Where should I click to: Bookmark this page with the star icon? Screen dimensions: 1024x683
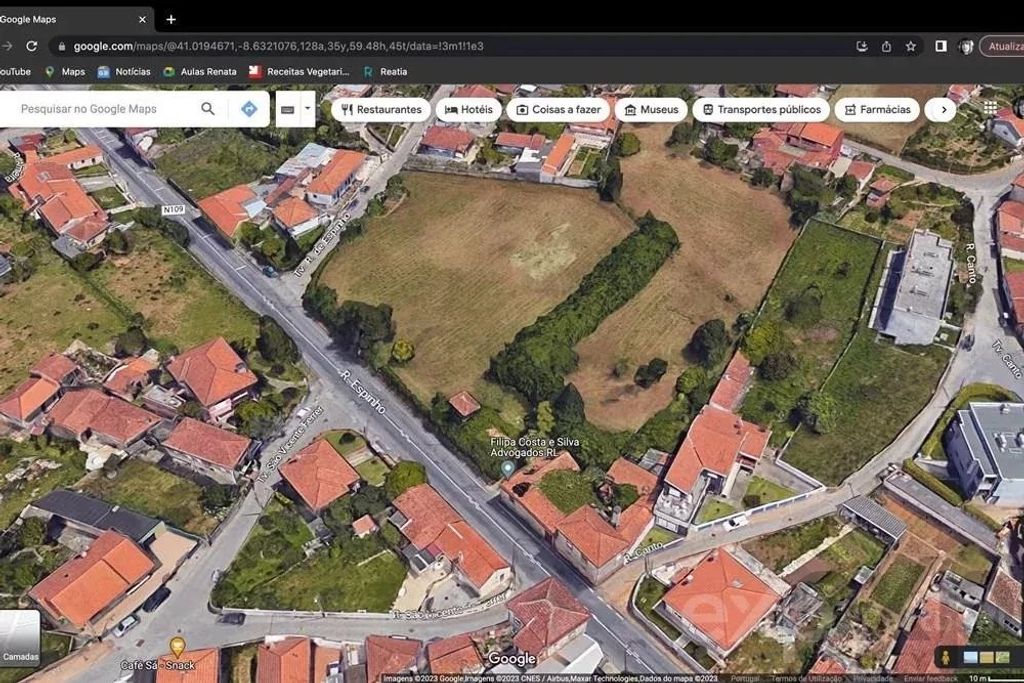pos(910,46)
